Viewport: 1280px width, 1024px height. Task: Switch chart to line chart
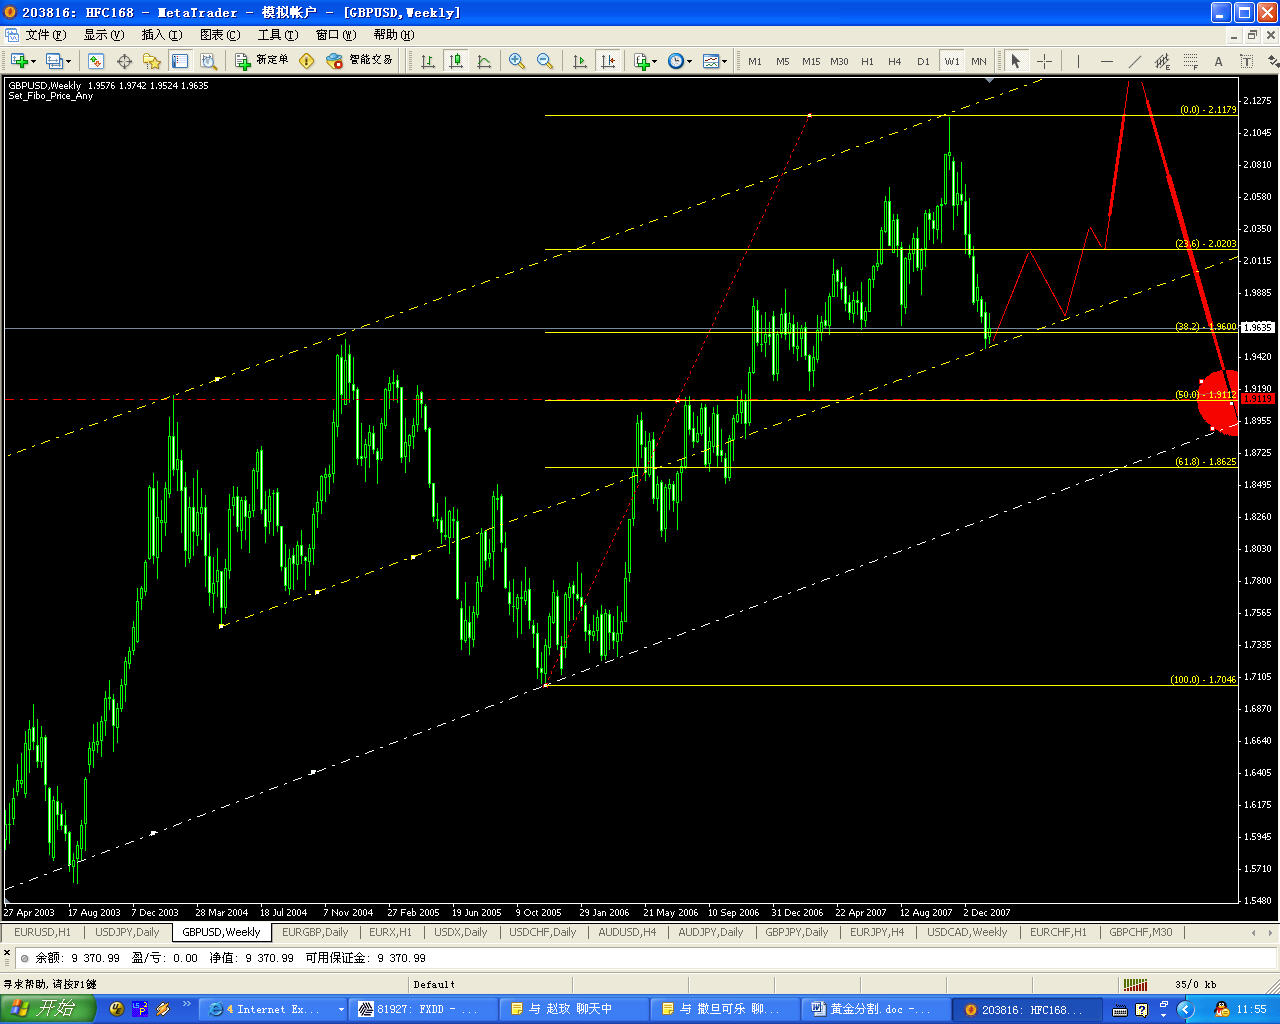click(484, 61)
